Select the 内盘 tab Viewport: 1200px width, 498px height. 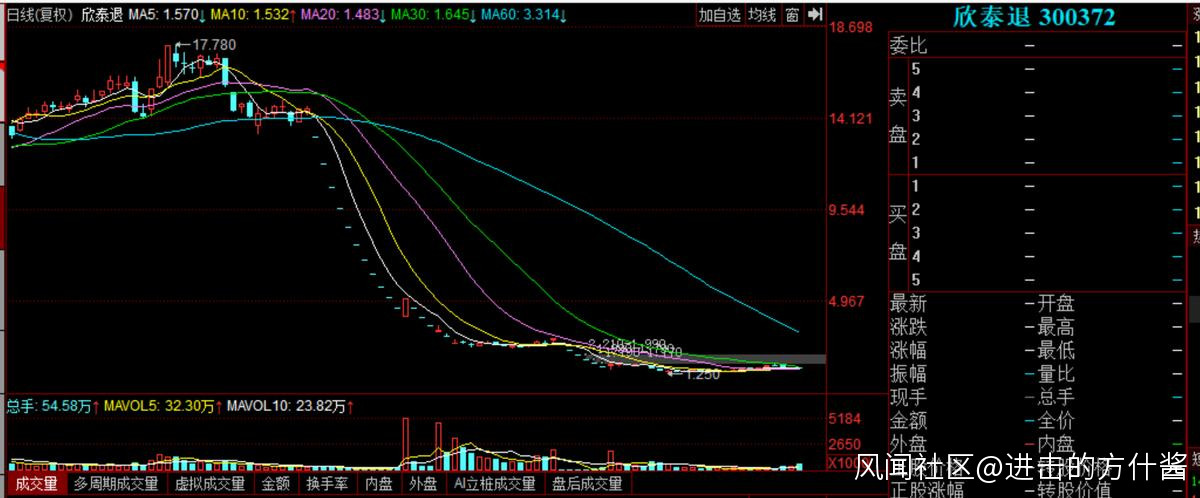pyautogui.click(x=378, y=484)
